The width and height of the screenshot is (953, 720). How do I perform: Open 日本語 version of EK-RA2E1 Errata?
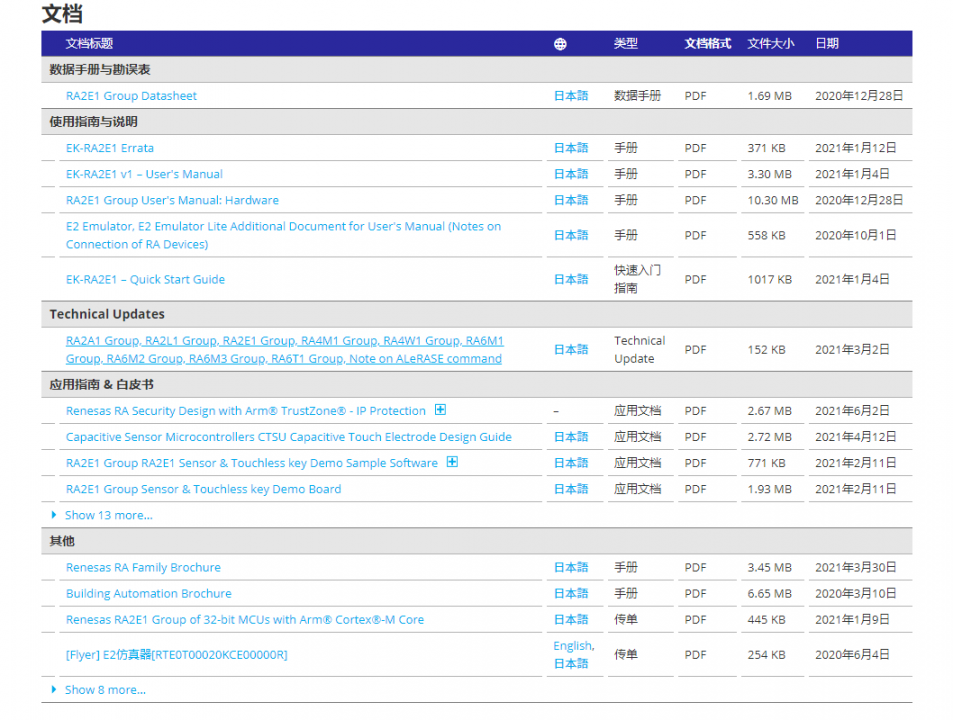(x=571, y=148)
